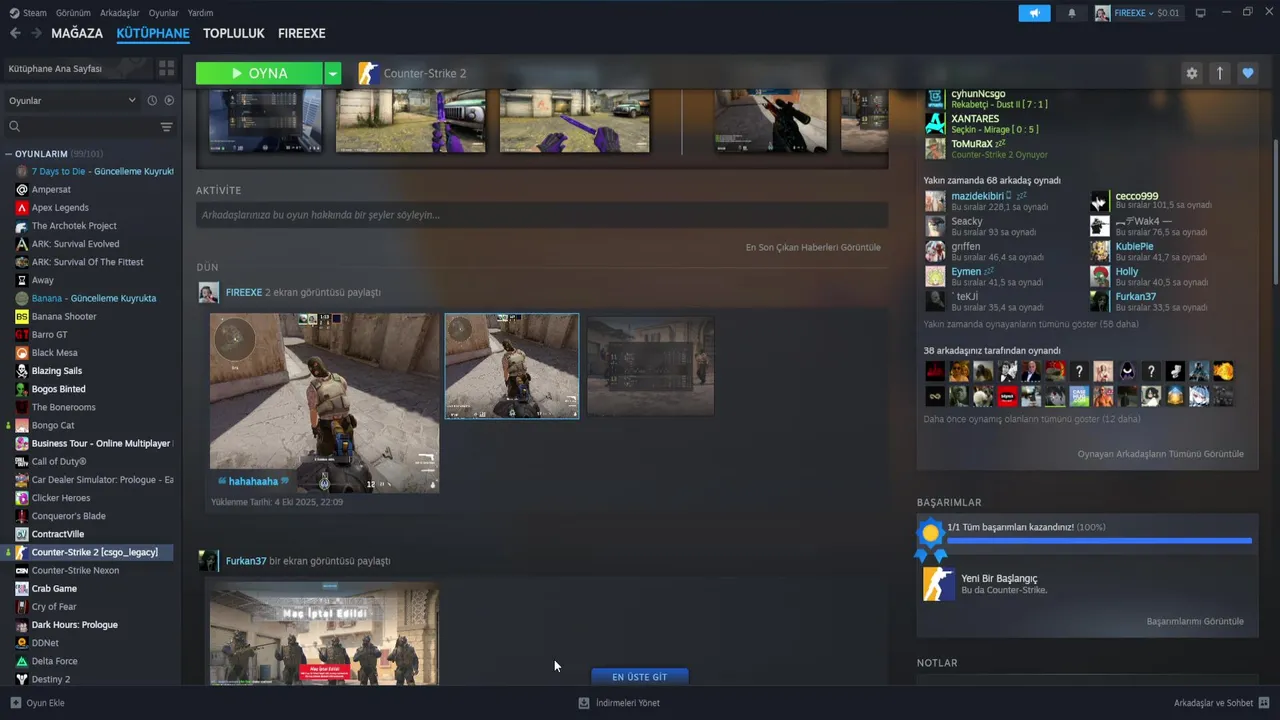This screenshot has width=1280, height=720.
Task: Expand list of recently playing friends
Action: coord(1031,324)
